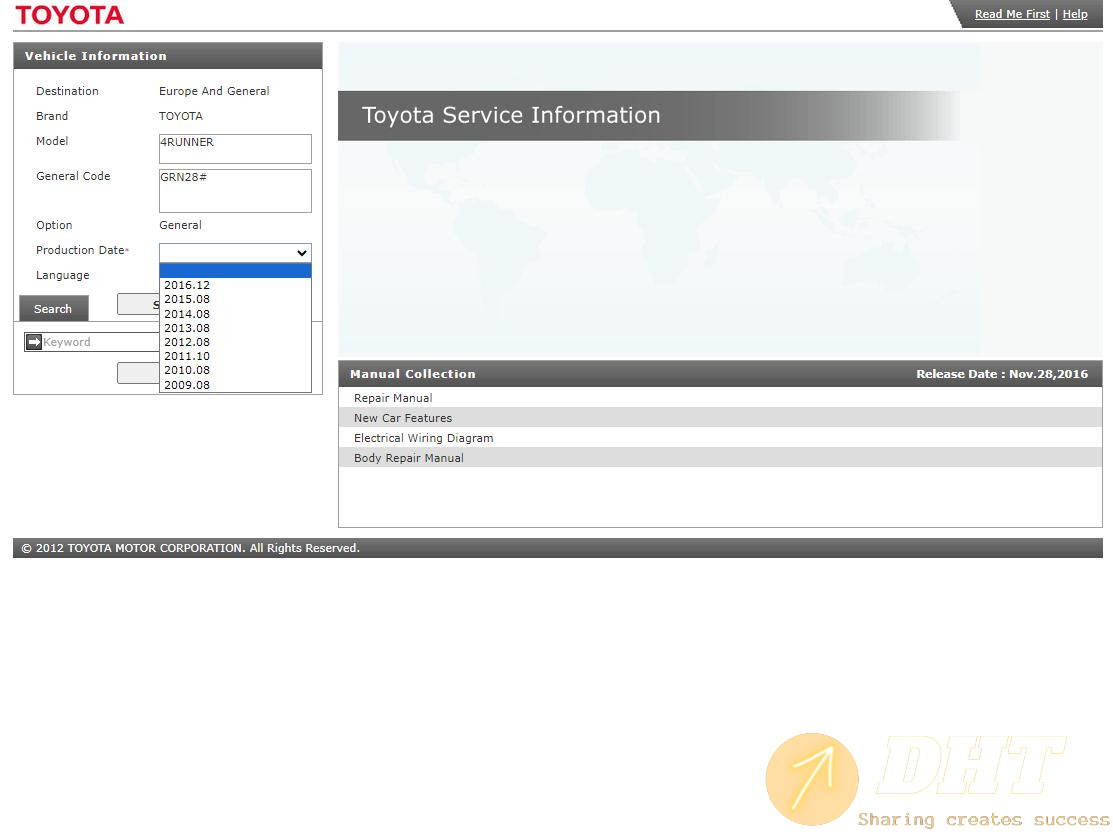Choose production date 2015.08
Screen dimensions: 1113x832
235,300
